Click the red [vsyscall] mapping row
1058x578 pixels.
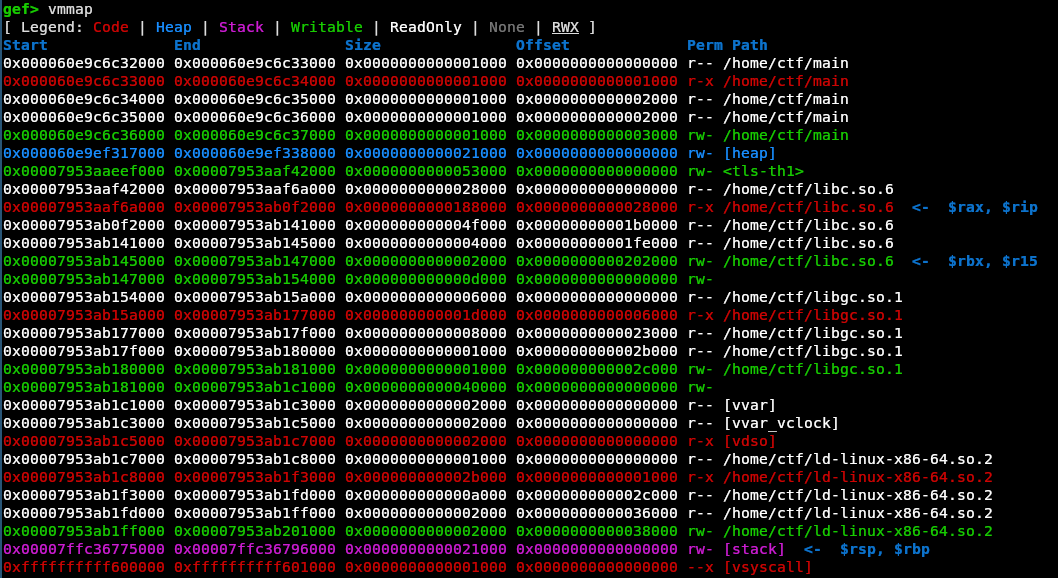(x=400, y=567)
